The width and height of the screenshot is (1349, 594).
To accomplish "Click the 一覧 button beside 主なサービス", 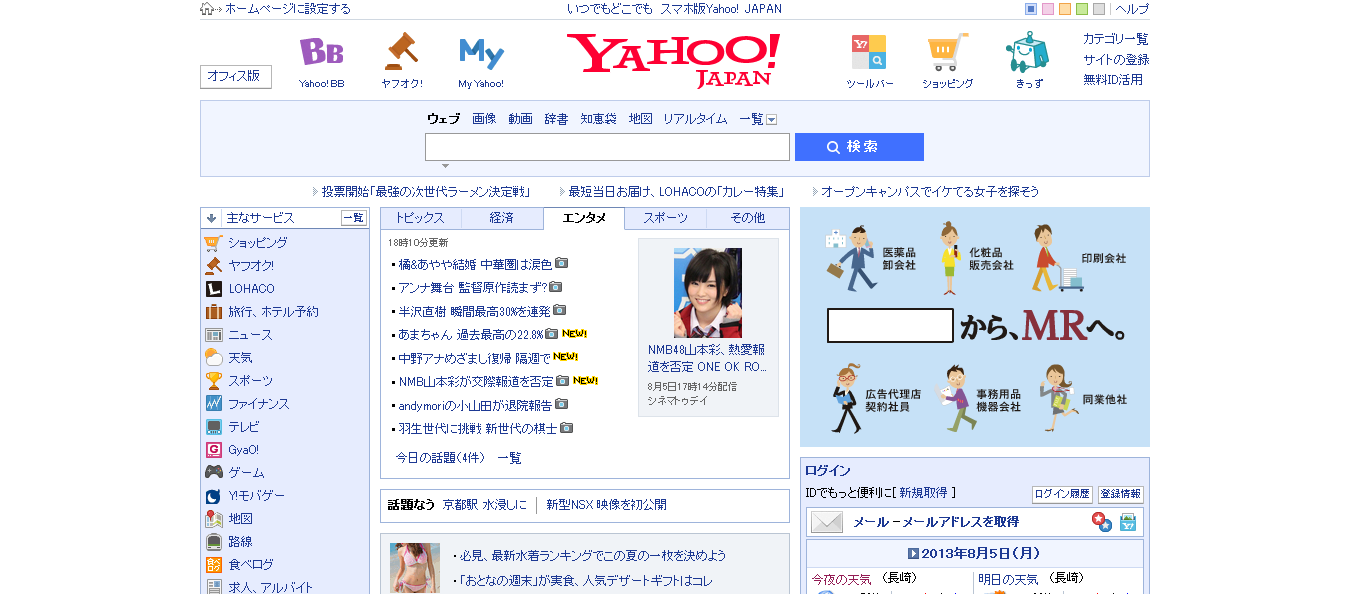I will coord(354,218).
